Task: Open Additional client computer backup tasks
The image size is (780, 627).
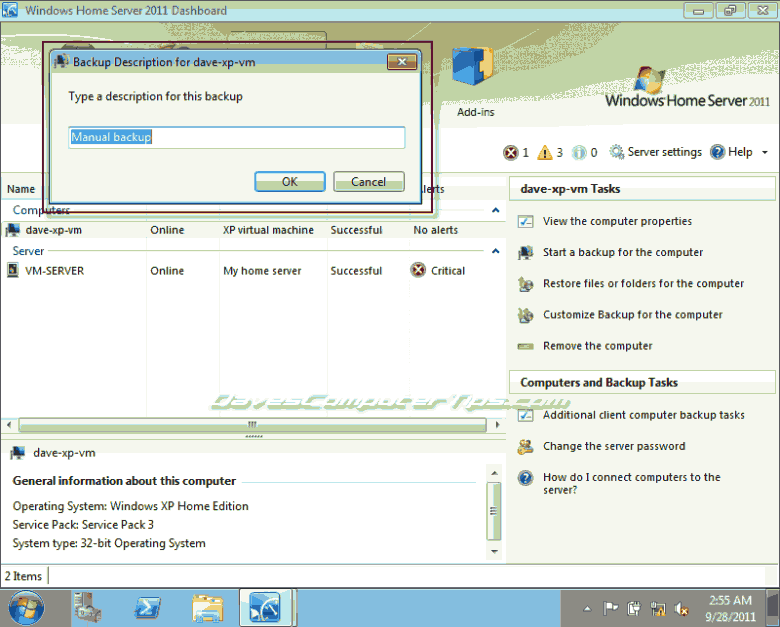Action: pos(644,415)
